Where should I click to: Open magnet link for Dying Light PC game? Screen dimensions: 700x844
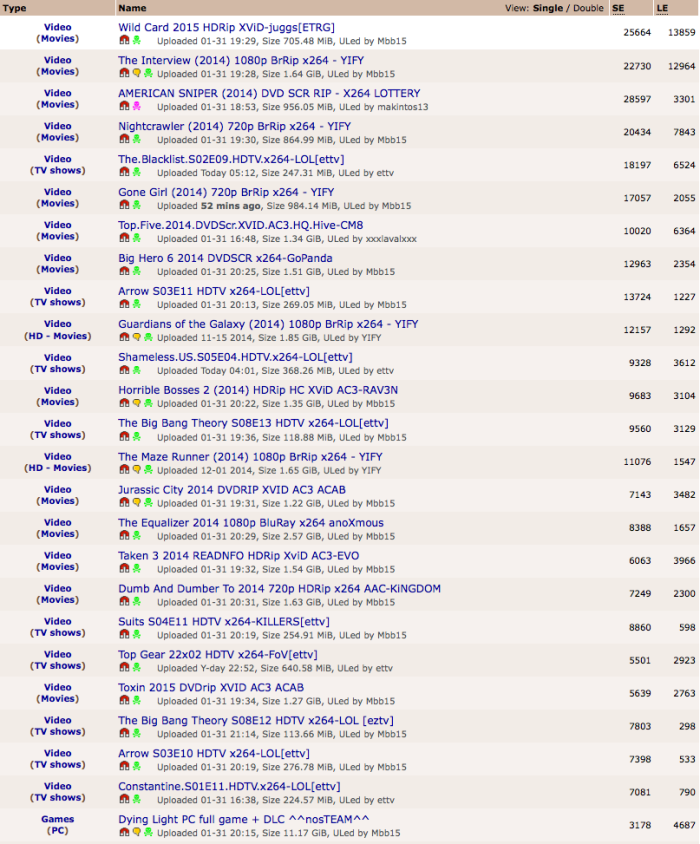coord(124,832)
